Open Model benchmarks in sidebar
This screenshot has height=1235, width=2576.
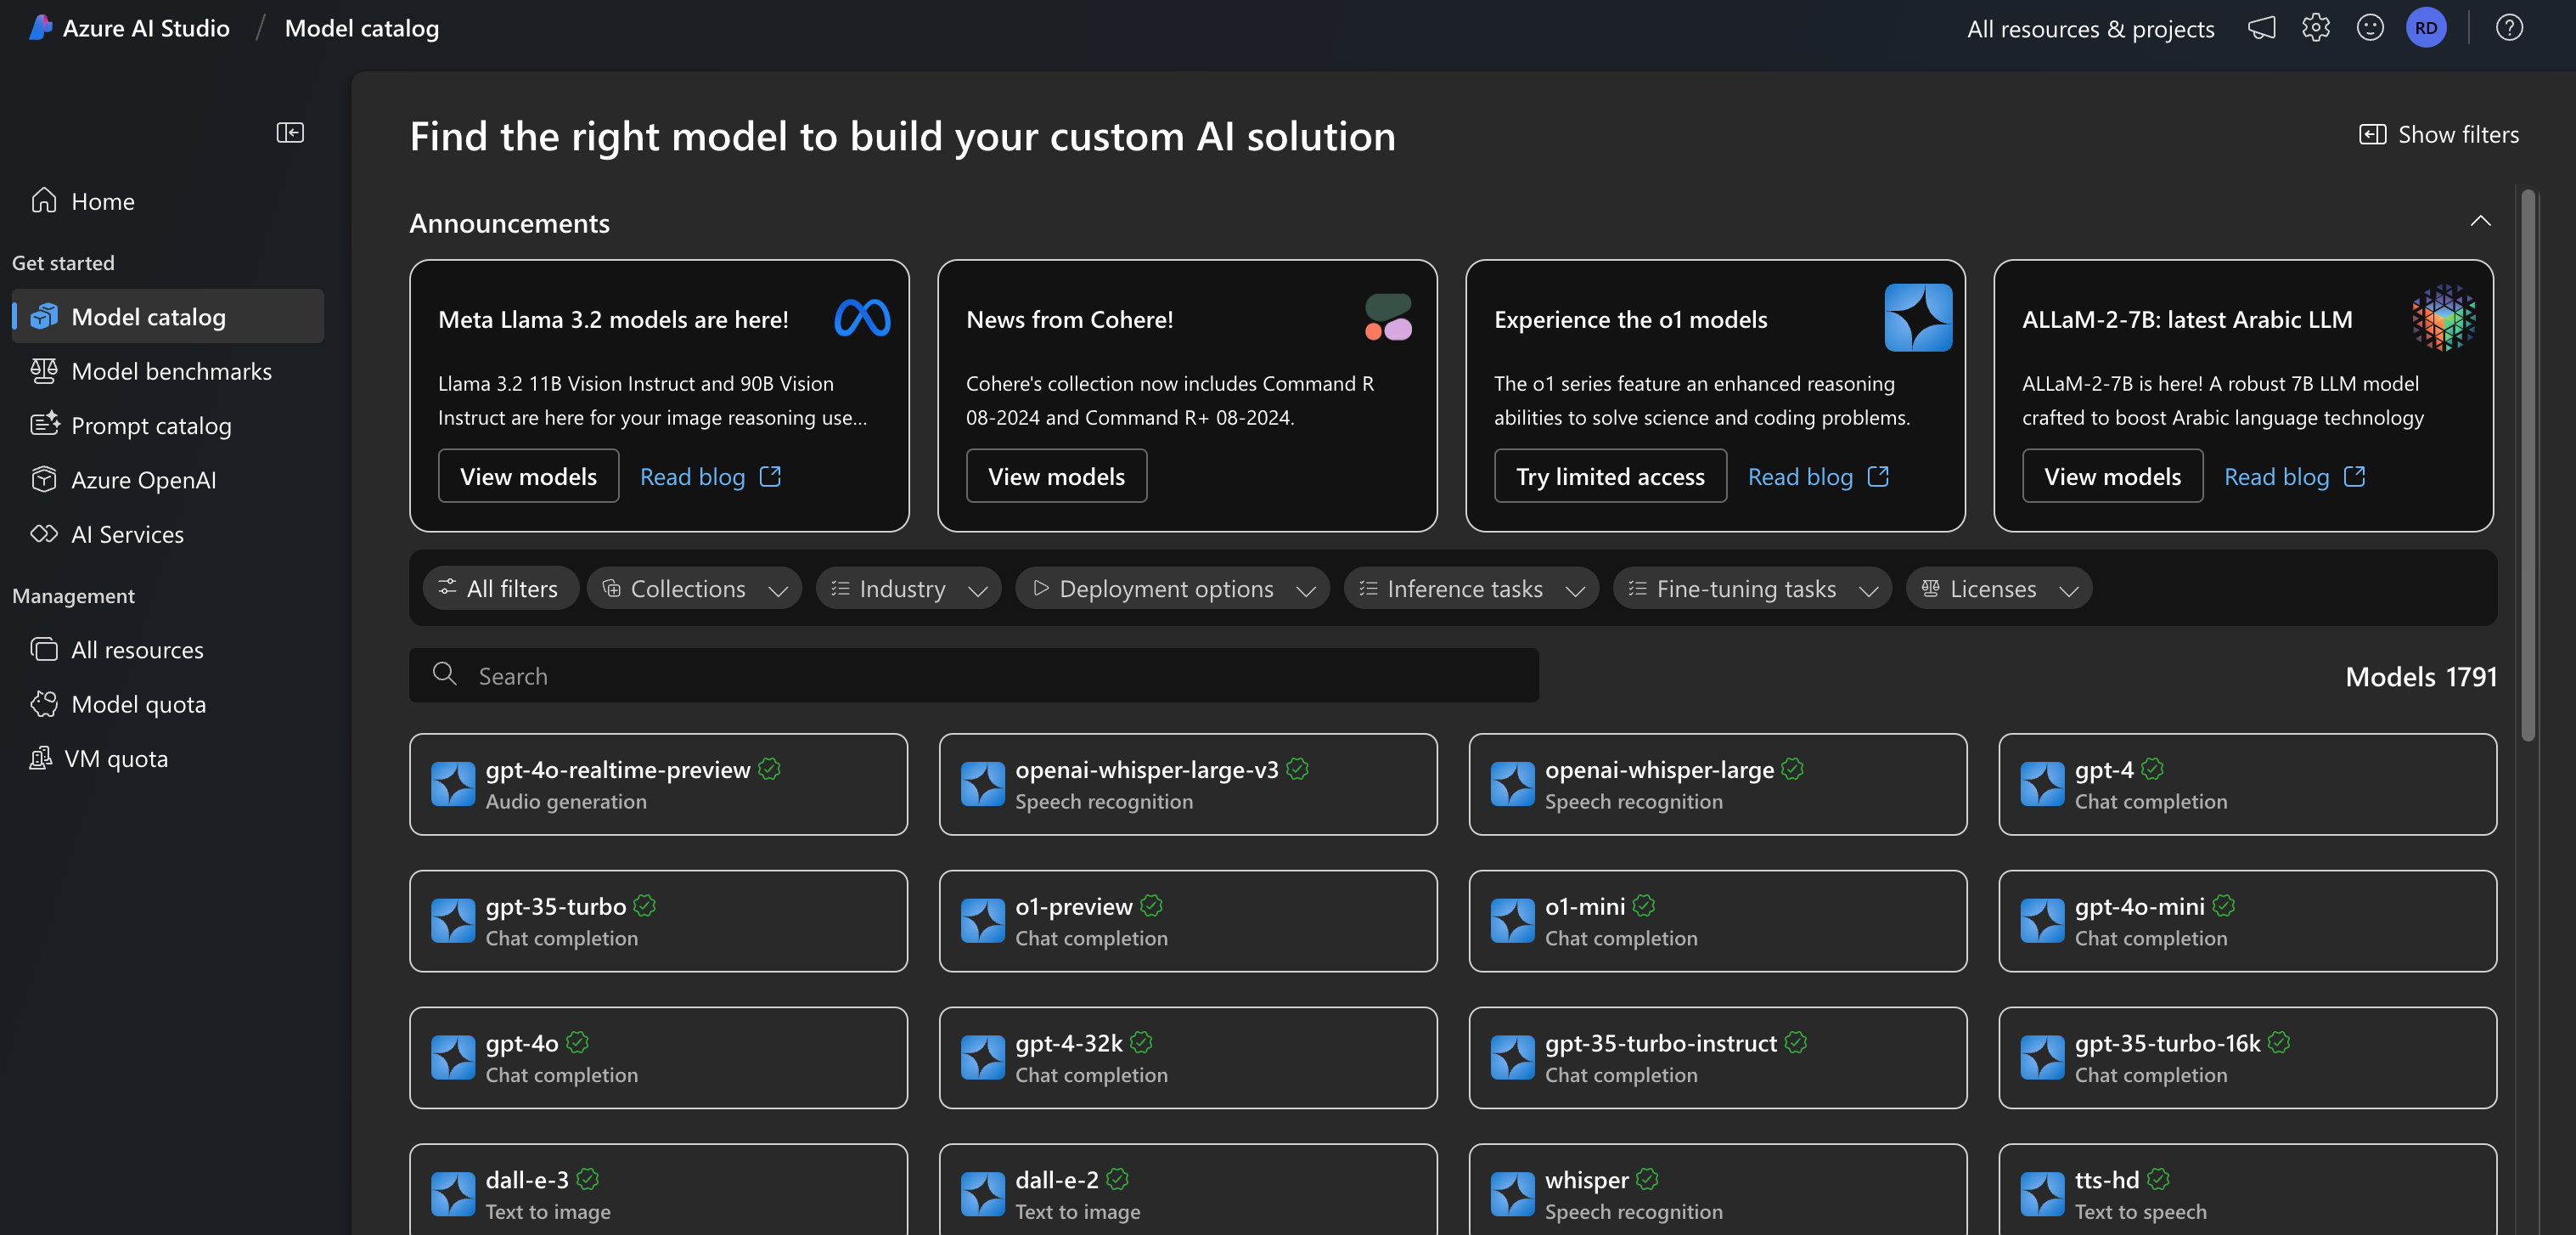[171, 371]
